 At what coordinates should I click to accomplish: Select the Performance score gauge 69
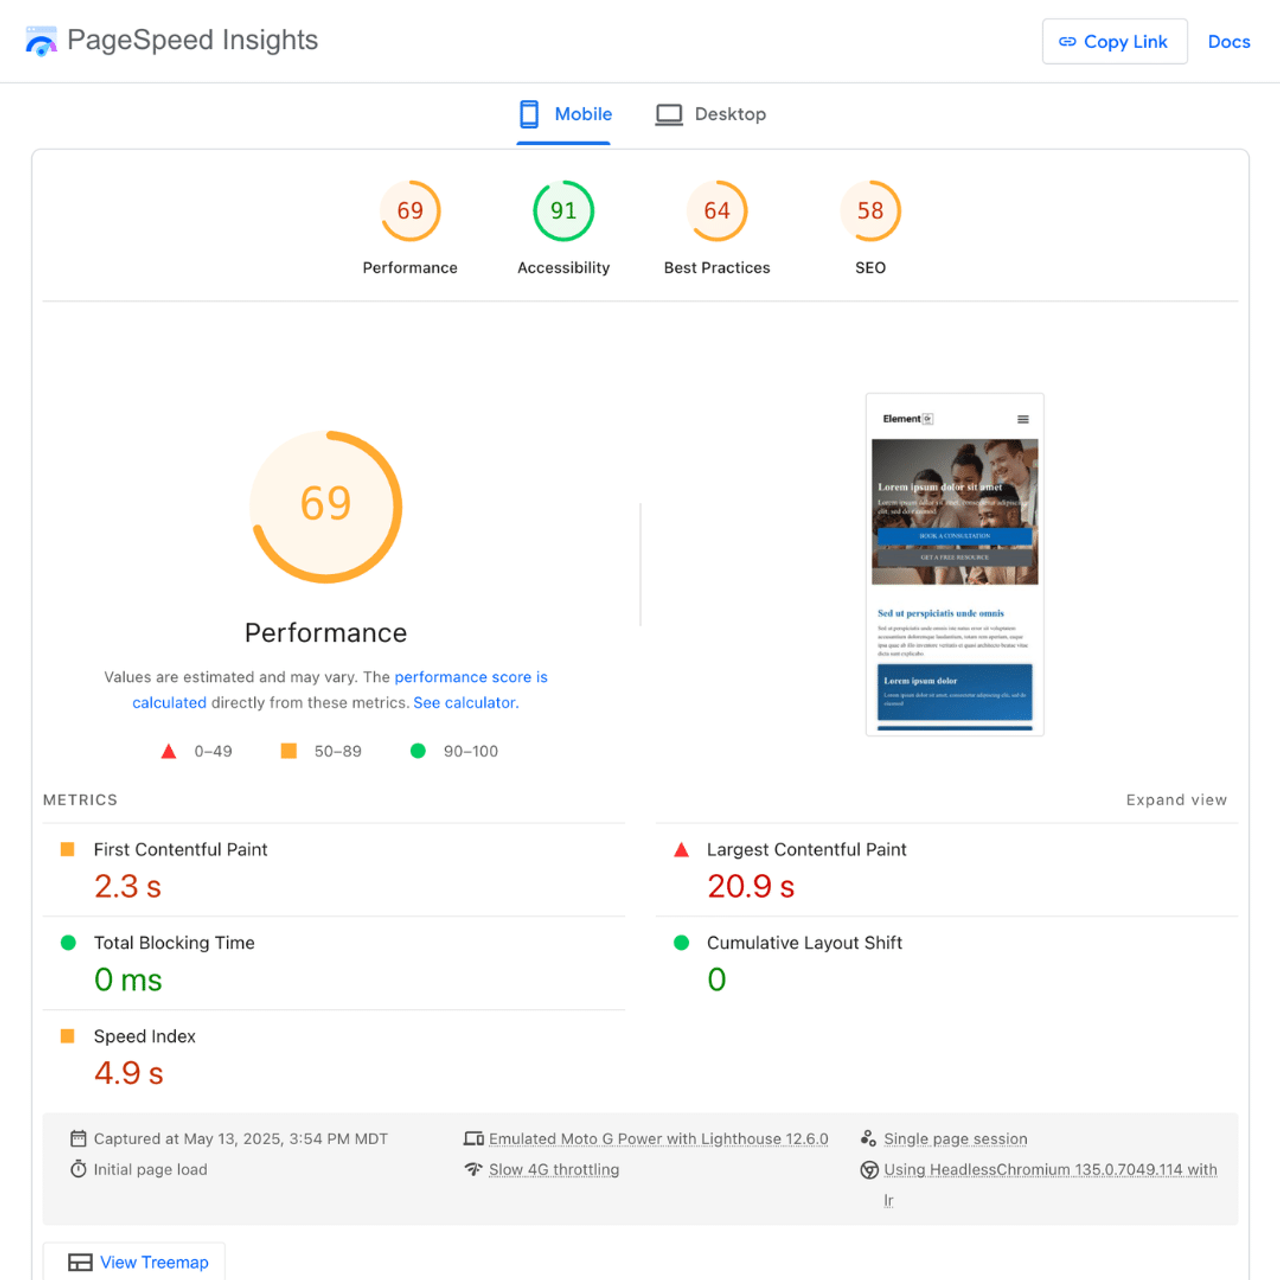tap(410, 211)
